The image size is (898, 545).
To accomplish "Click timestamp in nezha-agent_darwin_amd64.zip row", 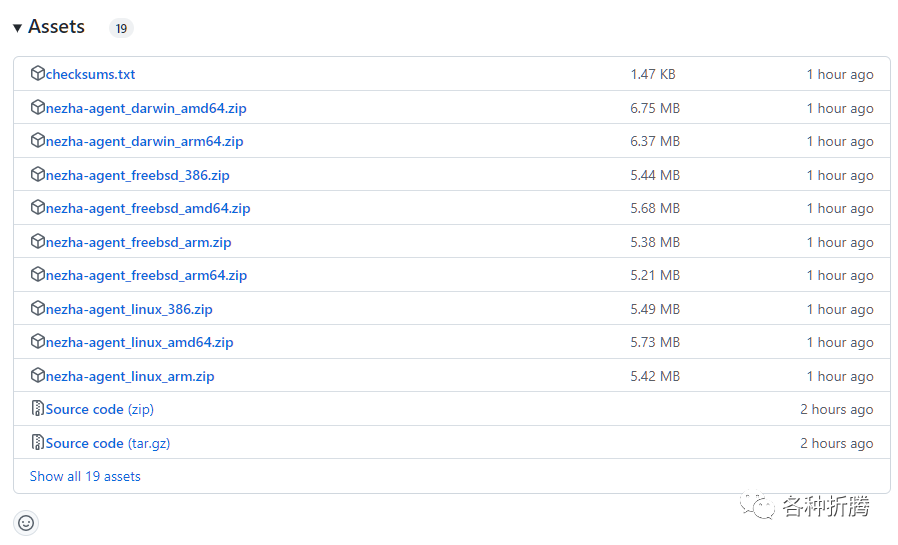I will point(840,108).
